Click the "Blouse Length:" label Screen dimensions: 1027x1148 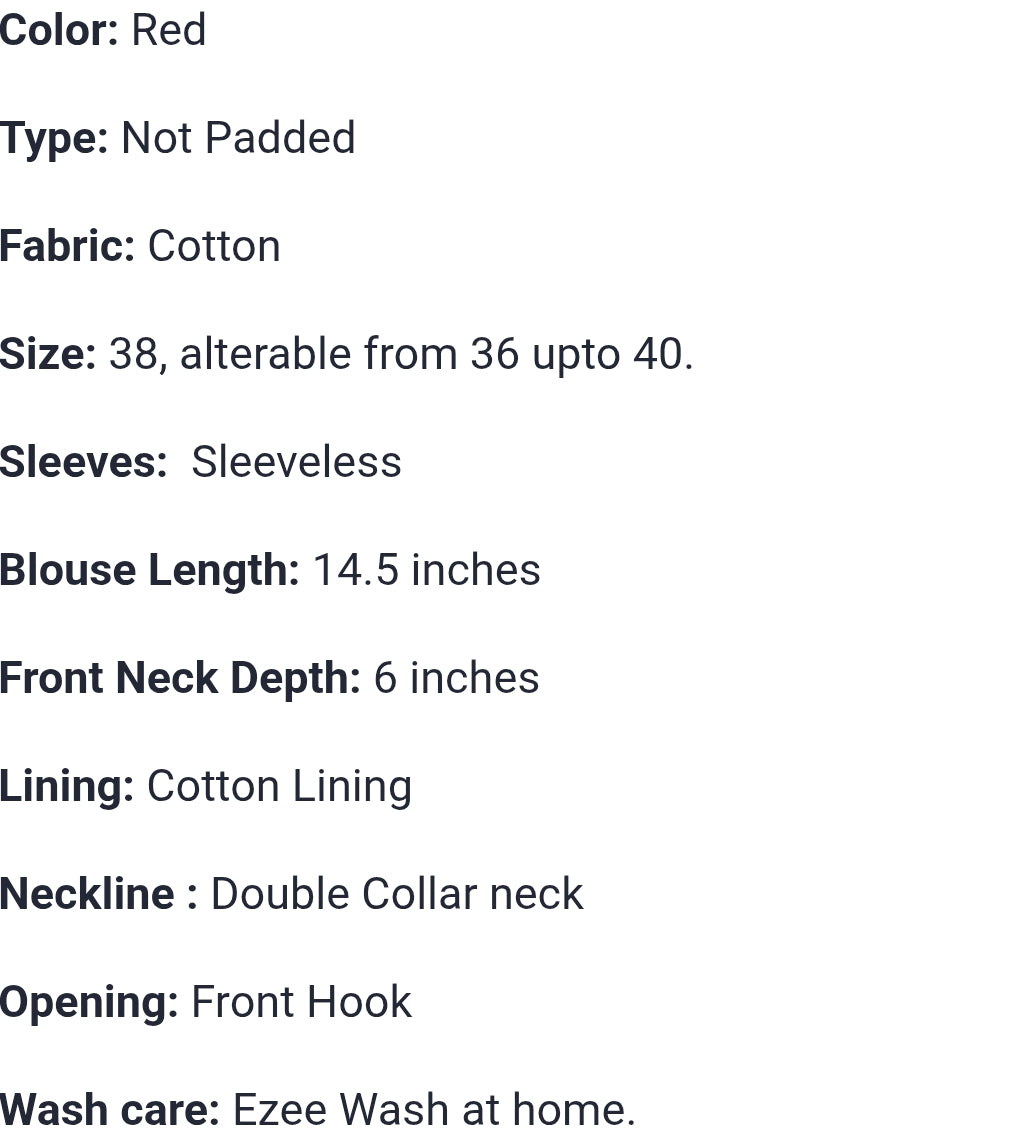(x=149, y=570)
